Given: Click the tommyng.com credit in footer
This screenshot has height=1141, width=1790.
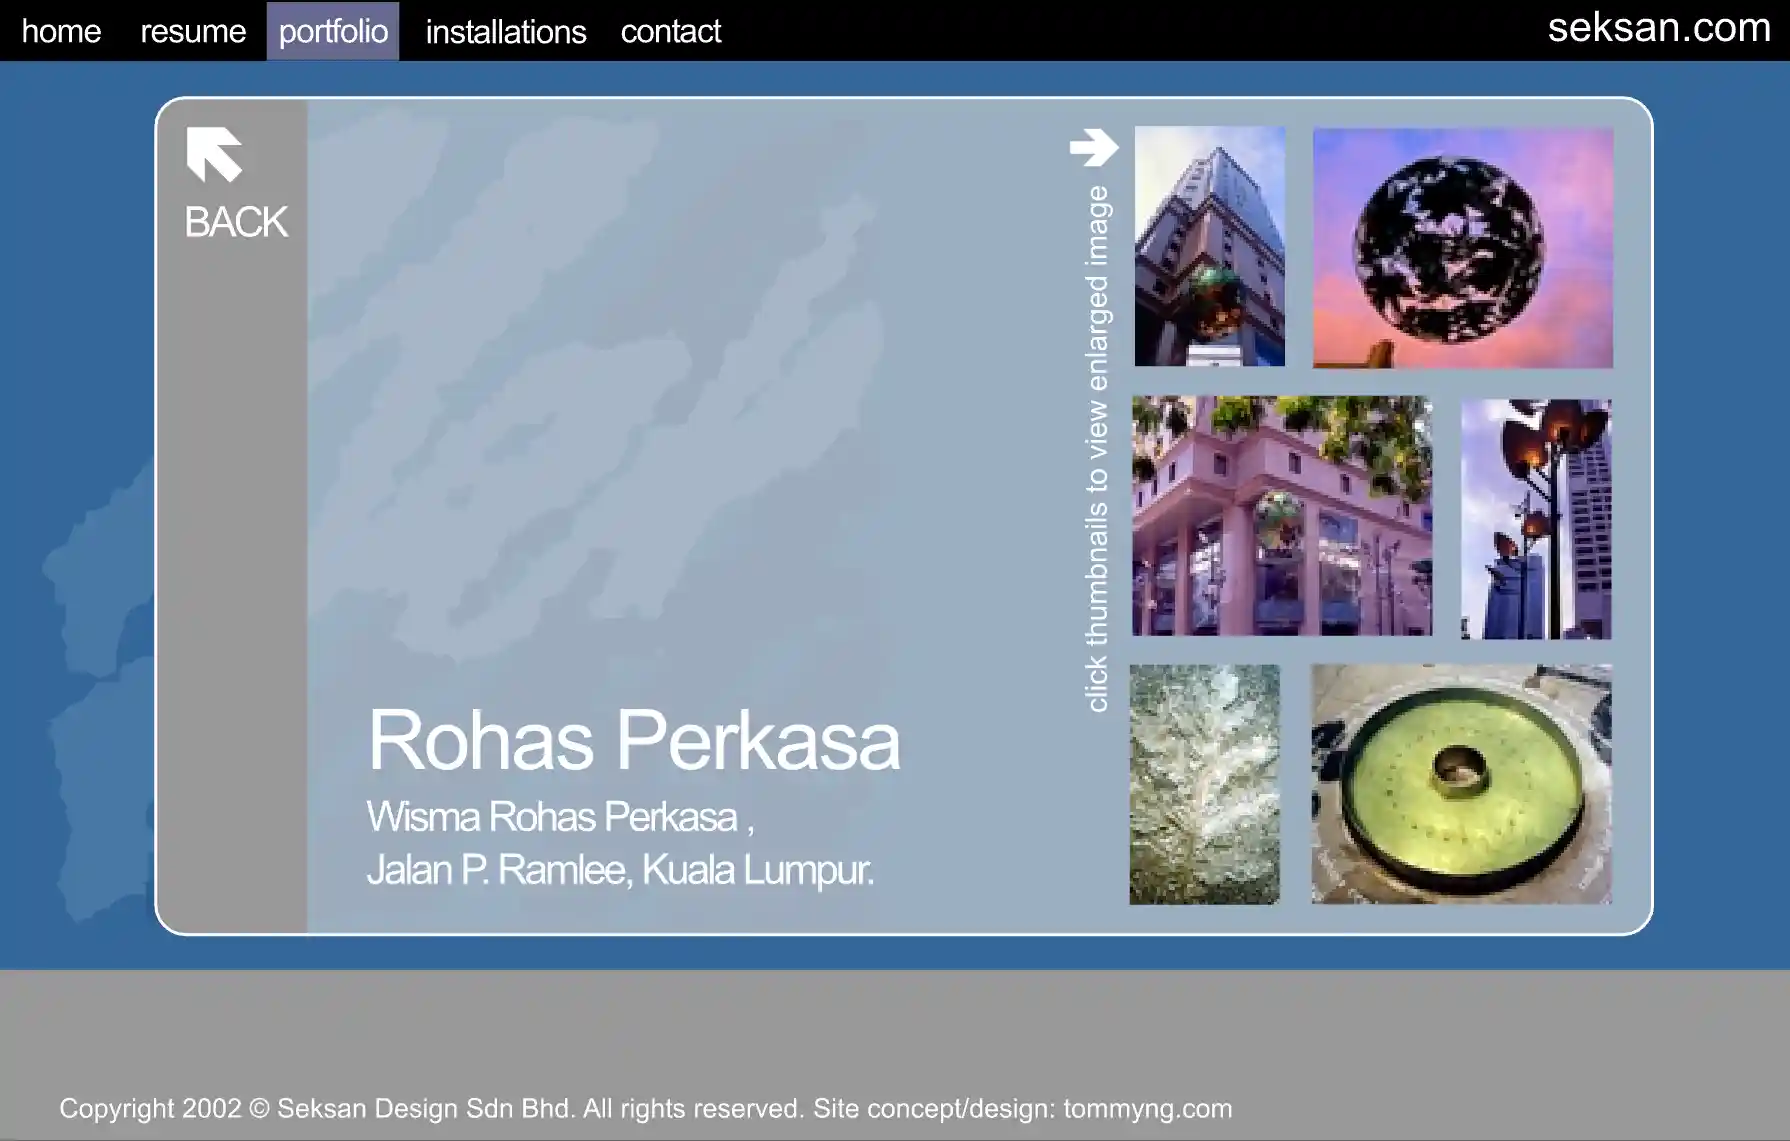Looking at the screenshot, I should pyautogui.click(x=1147, y=1108).
